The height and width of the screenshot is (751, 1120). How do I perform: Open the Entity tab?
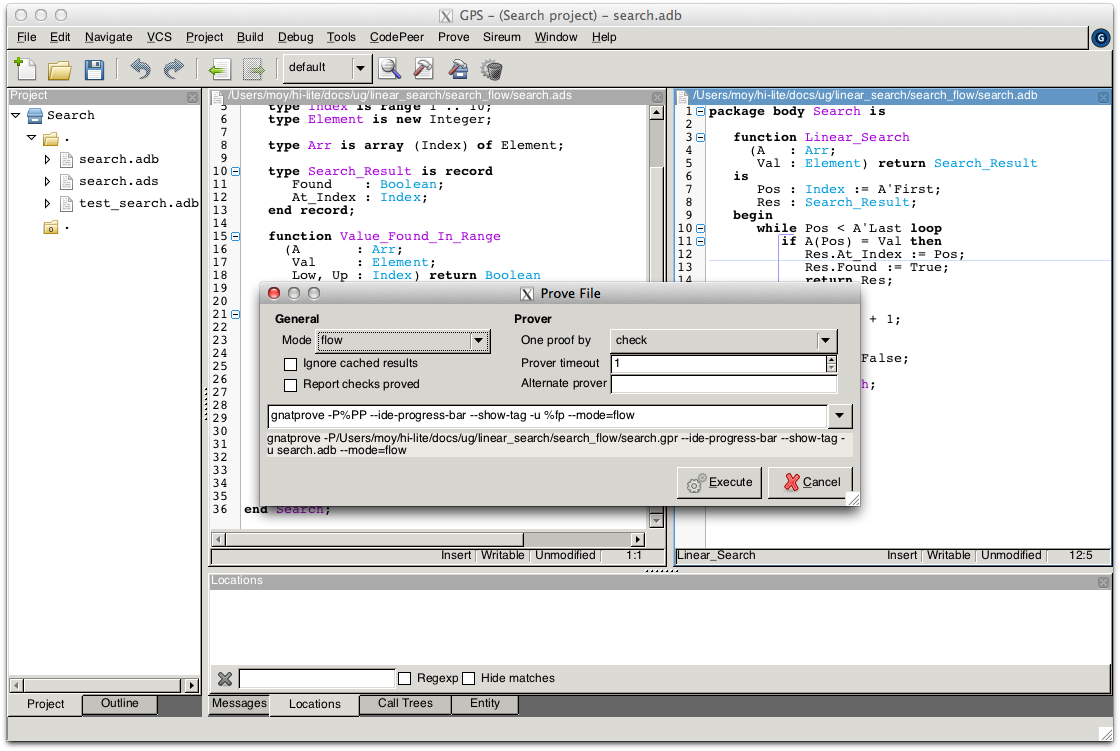(485, 704)
